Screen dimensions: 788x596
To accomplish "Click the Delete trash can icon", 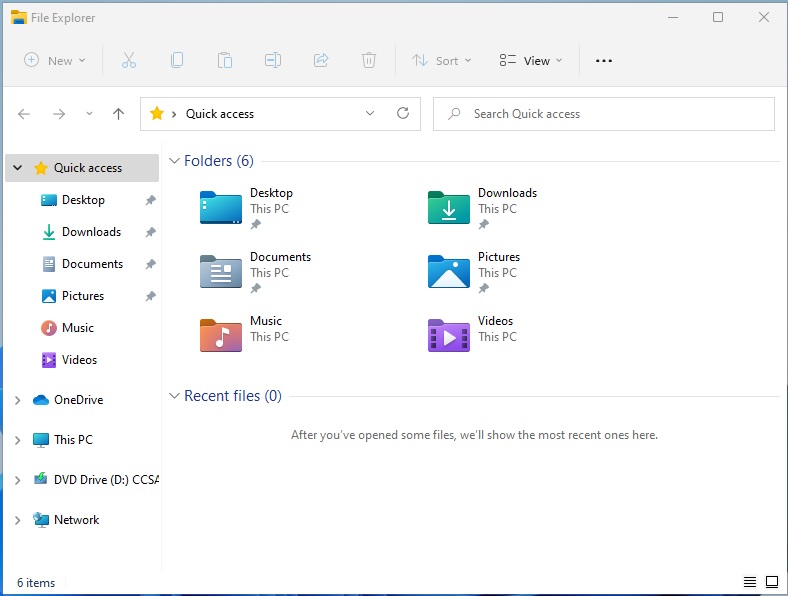I will click(369, 61).
